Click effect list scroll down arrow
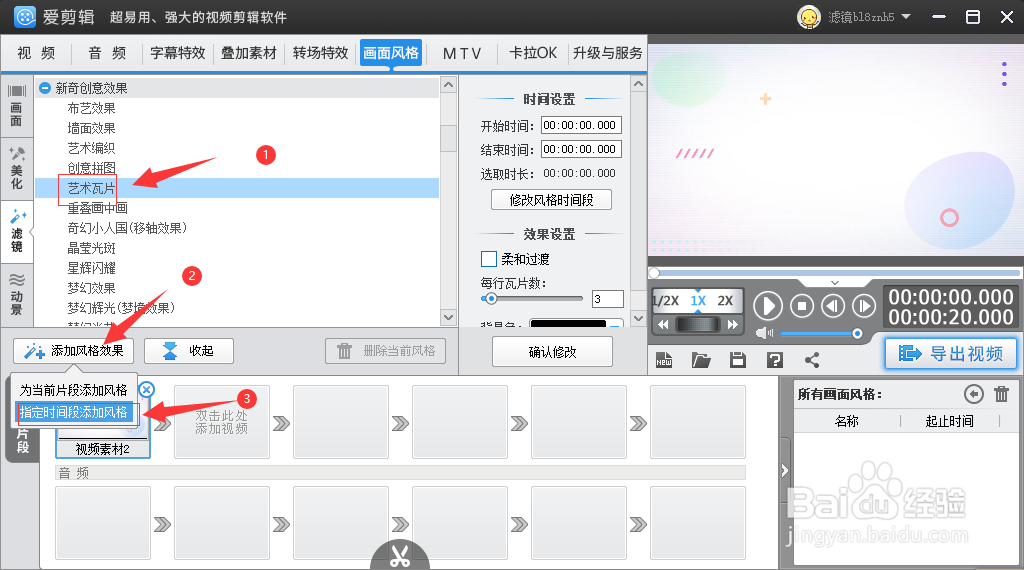 pos(448,317)
